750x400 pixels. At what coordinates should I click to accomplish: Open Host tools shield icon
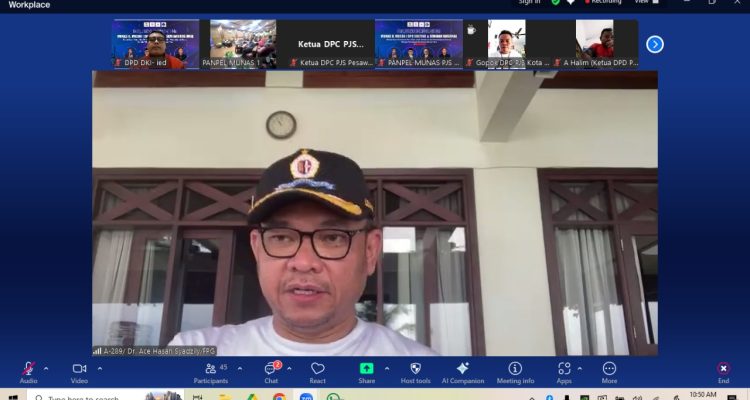pos(415,370)
